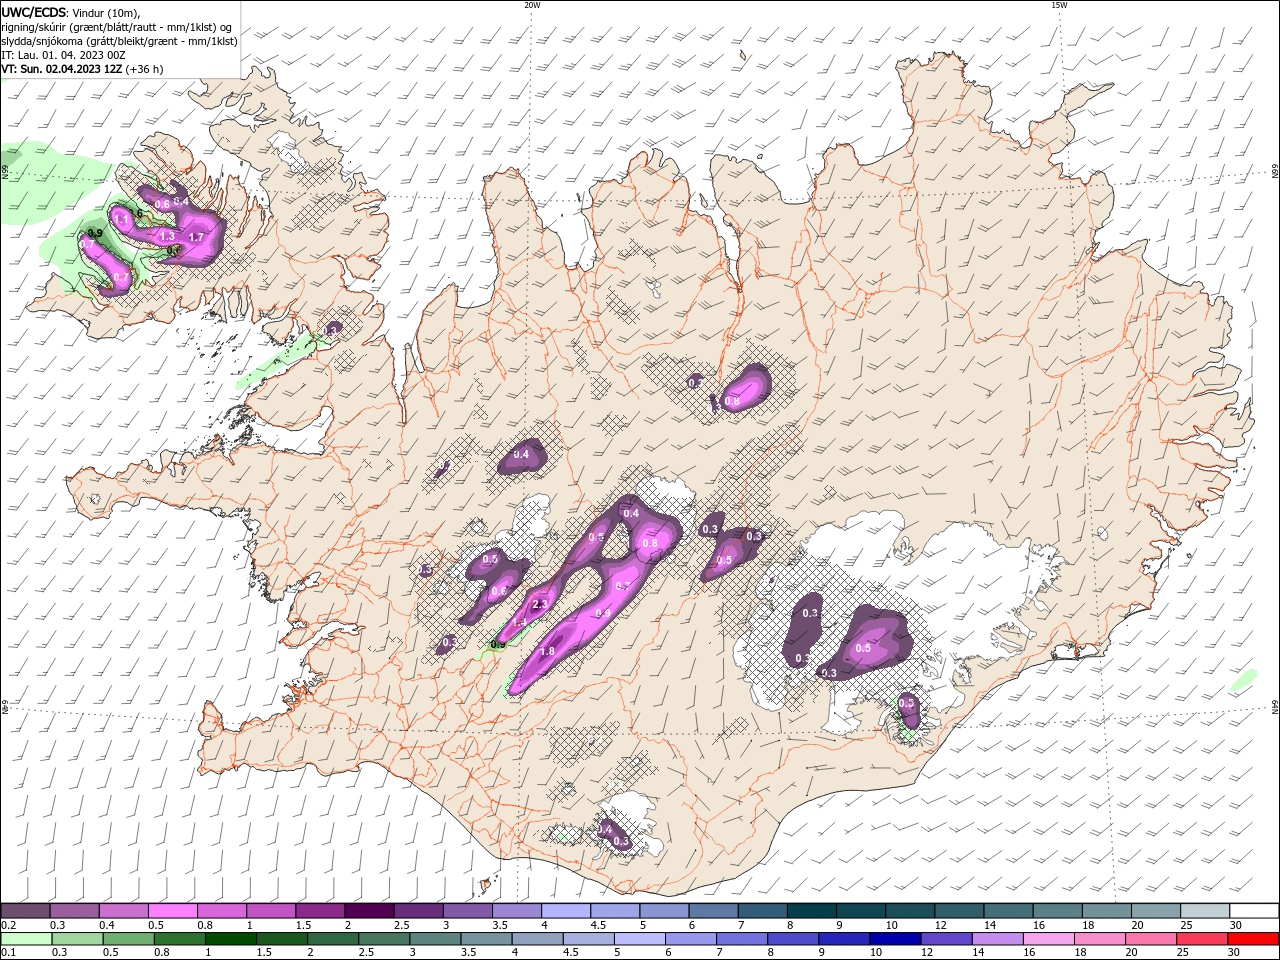Click the 'UWC/ECDS: Vindur (10m),' title text

(x=70, y=13)
